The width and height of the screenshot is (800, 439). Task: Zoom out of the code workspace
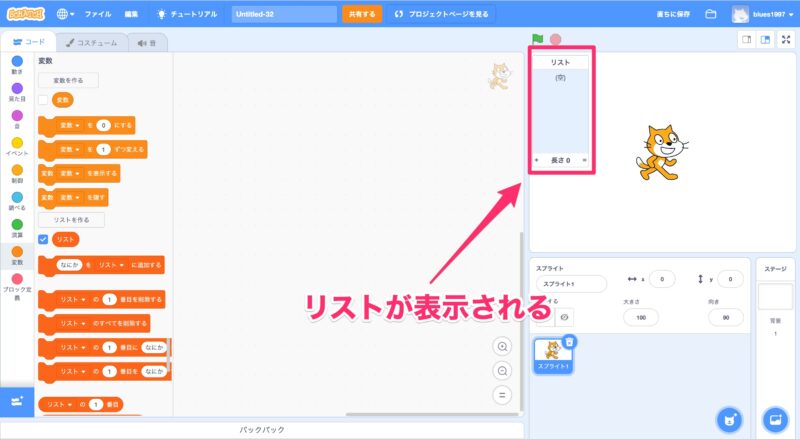tap(503, 370)
